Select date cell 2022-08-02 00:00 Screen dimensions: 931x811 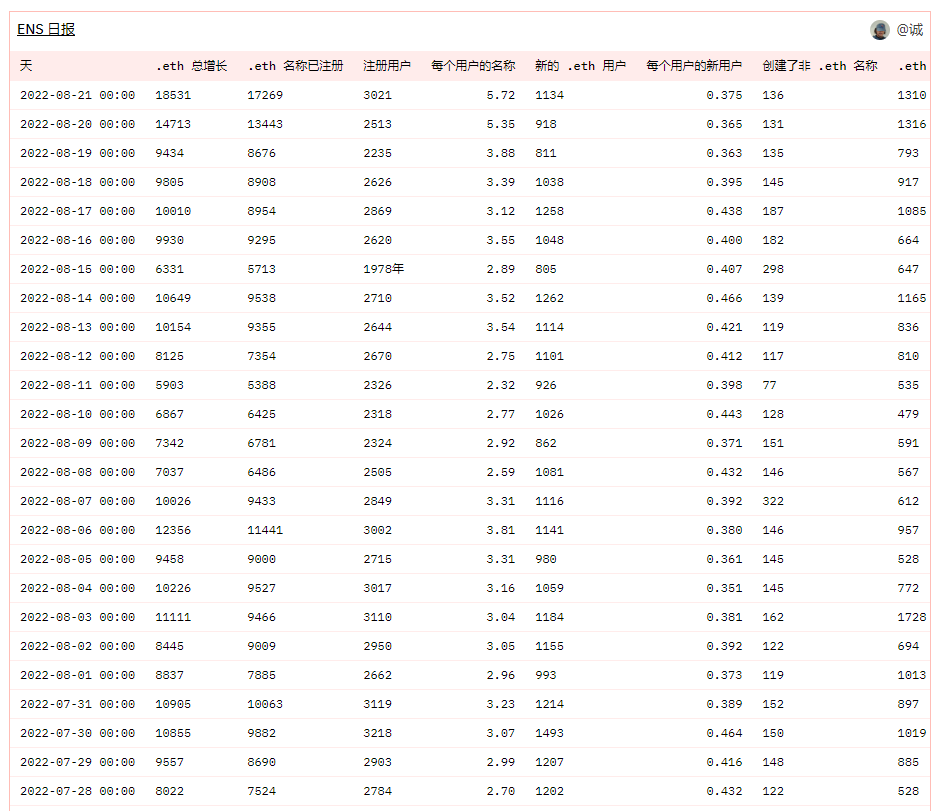click(x=78, y=647)
